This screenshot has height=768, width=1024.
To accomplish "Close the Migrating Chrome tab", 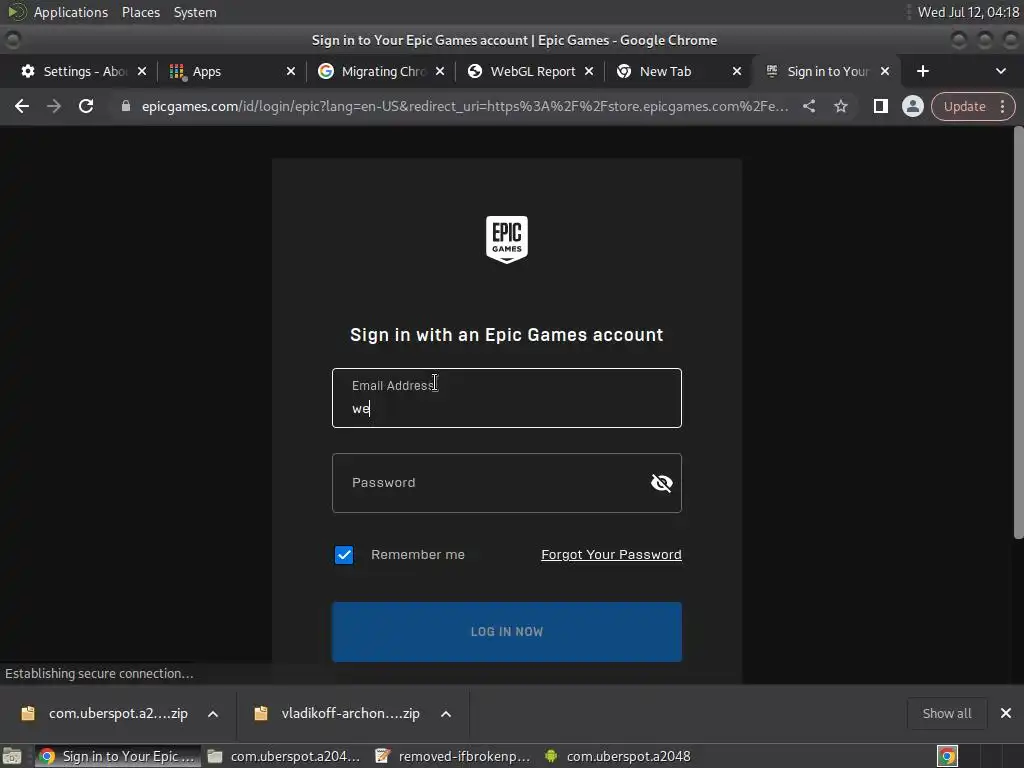I will point(440,71).
